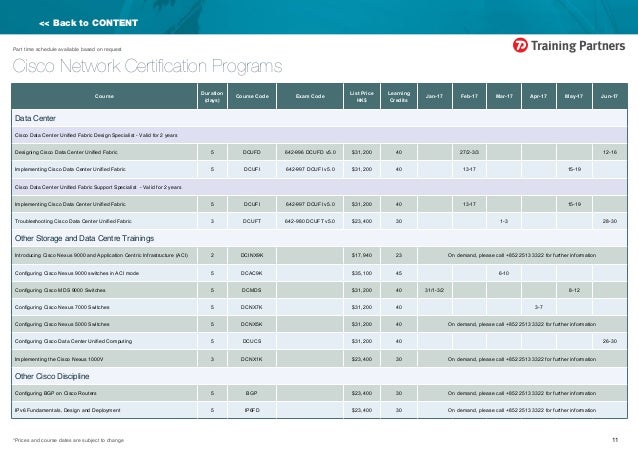
Task: Click the '1-3' Mar-17 date for DCUFT
Action: pos(504,221)
